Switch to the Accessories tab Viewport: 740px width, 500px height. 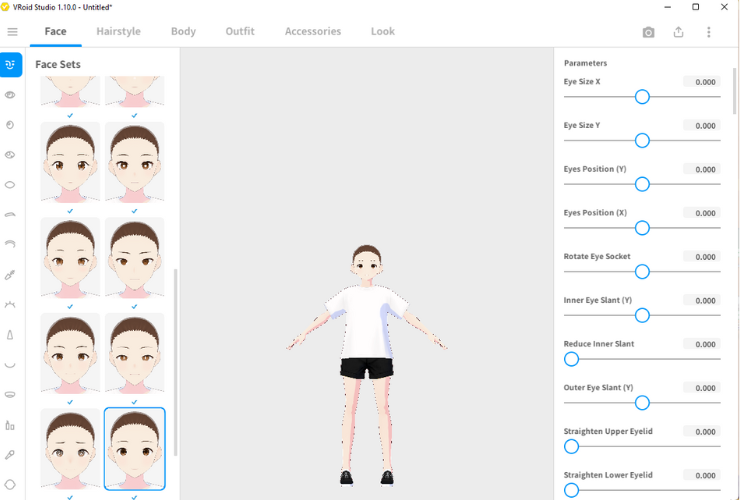tap(313, 31)
